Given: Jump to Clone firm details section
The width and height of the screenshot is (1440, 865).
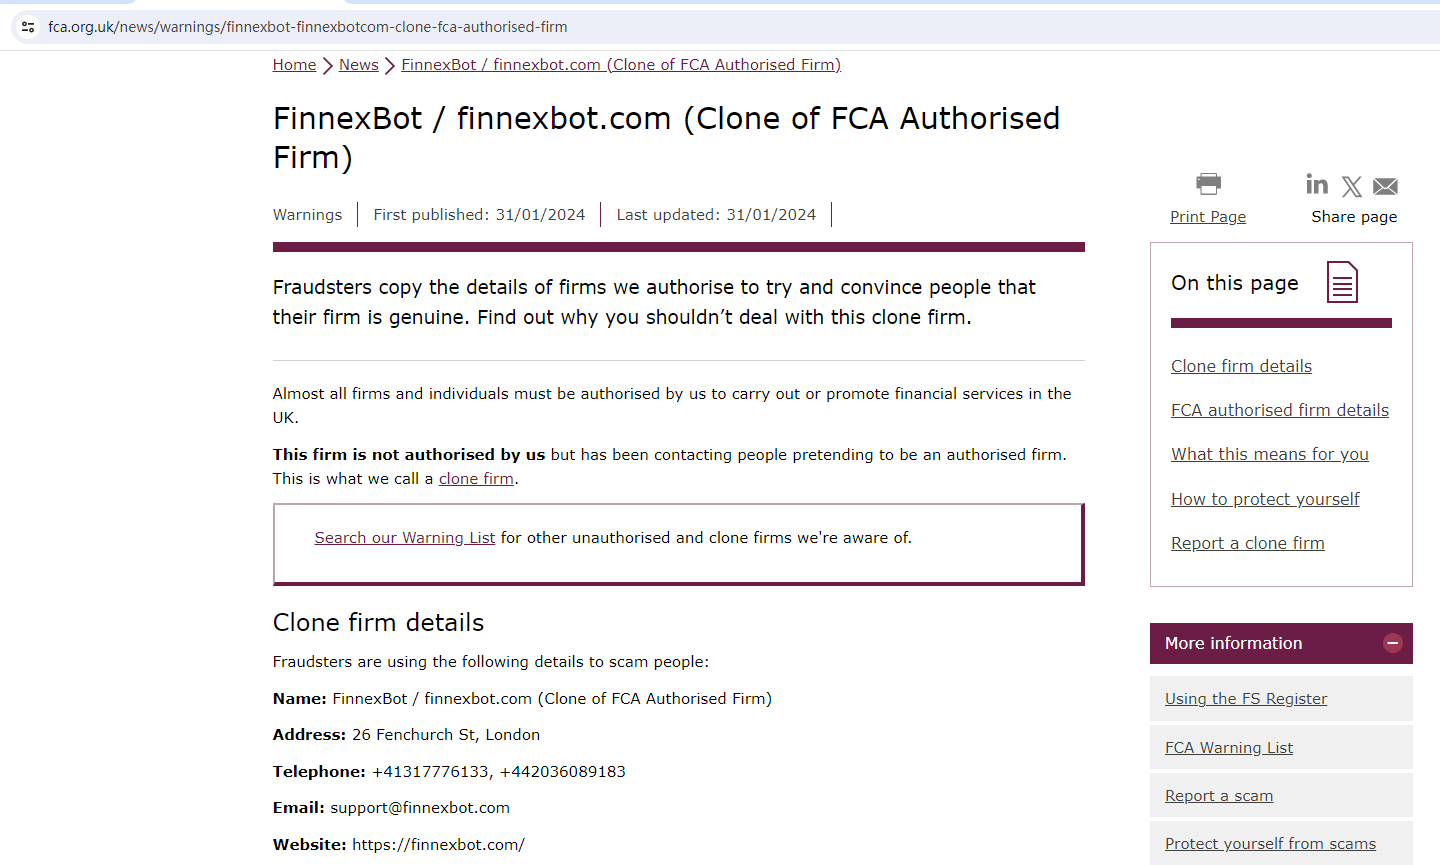Looking at the screenshot, I should tap(1241, 366).
